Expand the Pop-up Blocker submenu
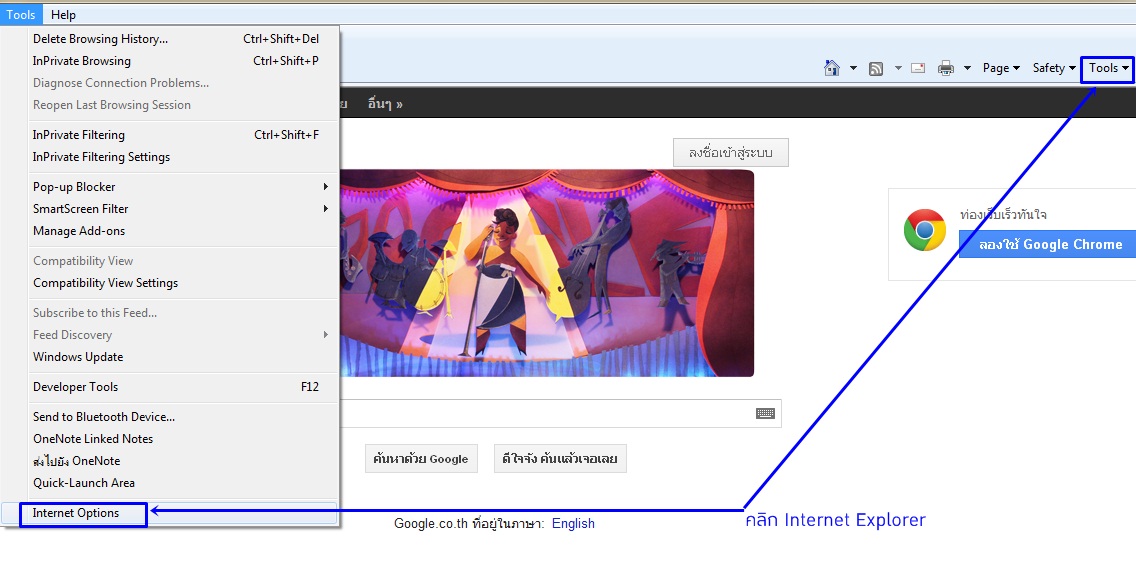The height and width of the screenshot is (574, 1136). click(176, 187)
